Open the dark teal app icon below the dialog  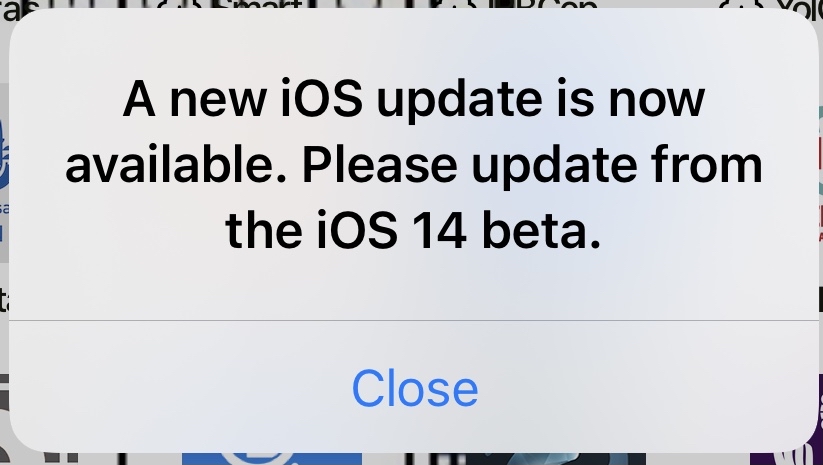(555, 458)
